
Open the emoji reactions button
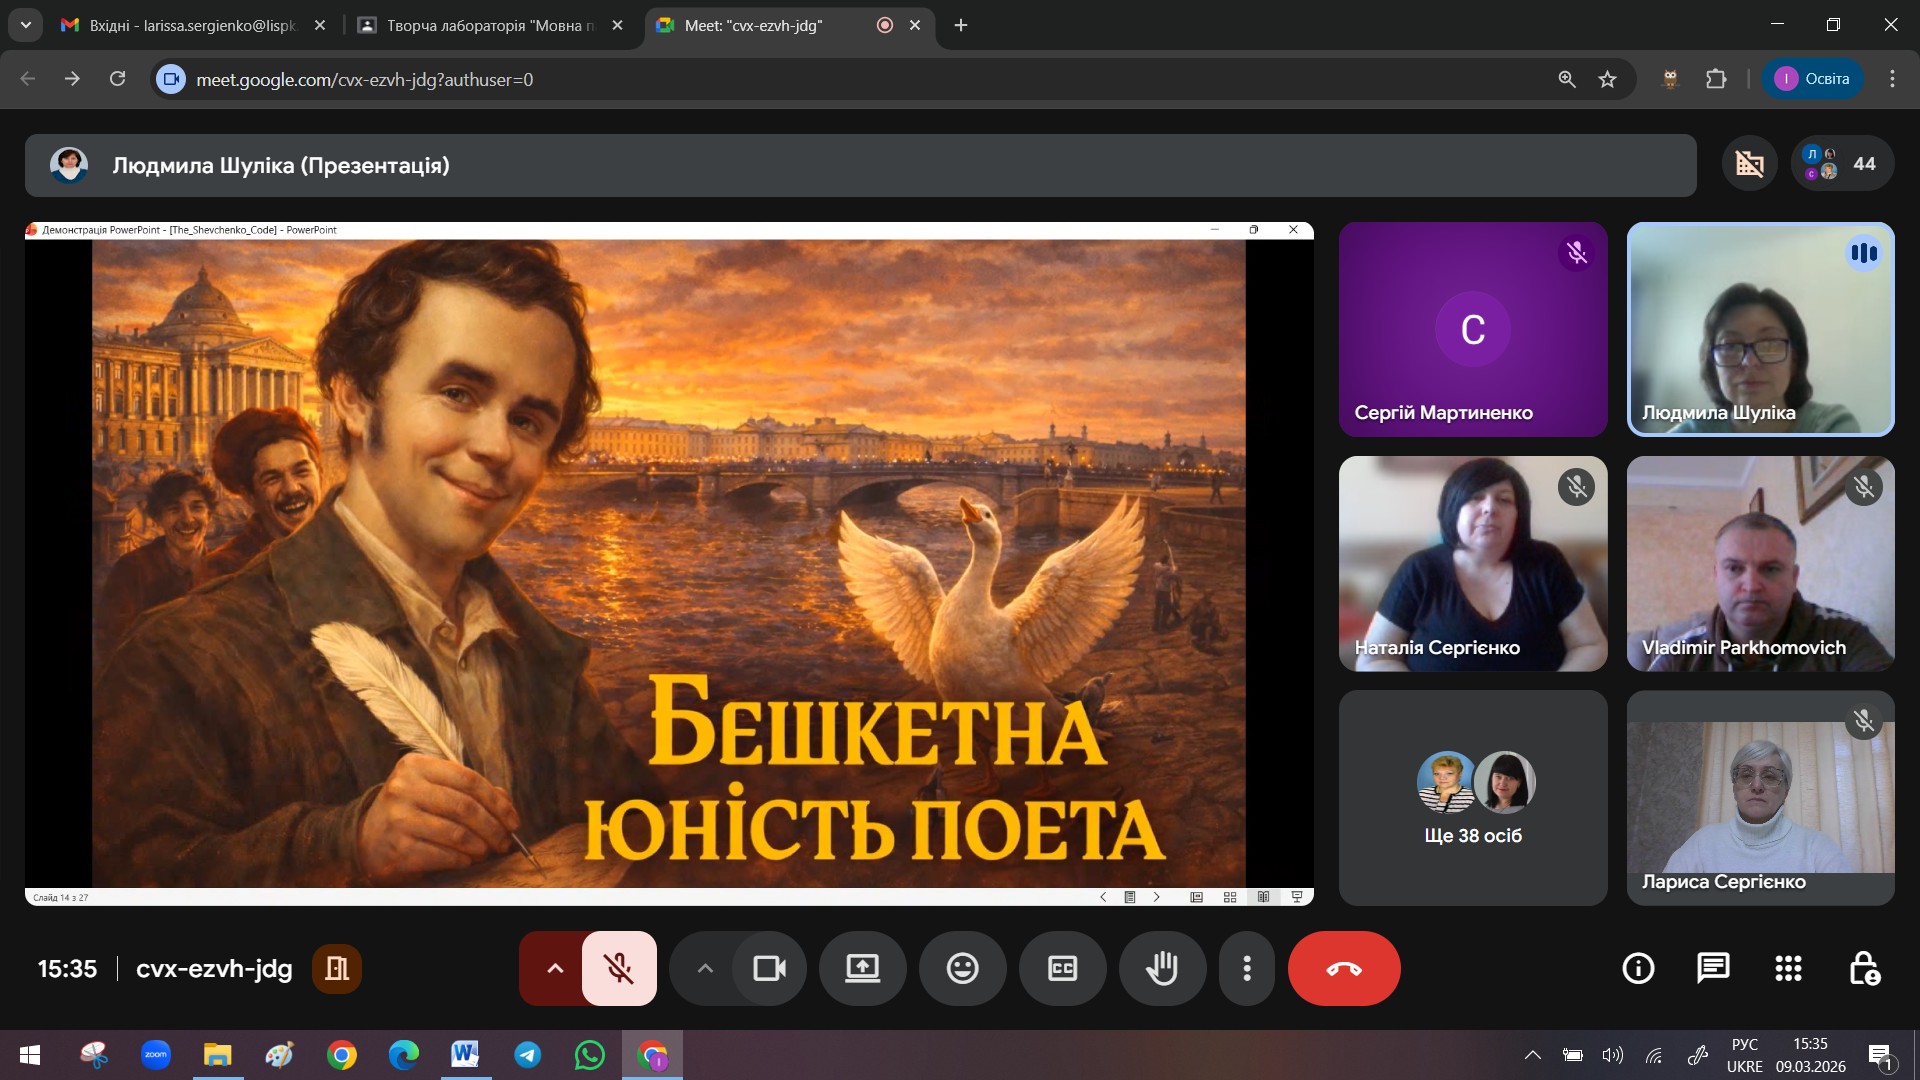(962, 968)
